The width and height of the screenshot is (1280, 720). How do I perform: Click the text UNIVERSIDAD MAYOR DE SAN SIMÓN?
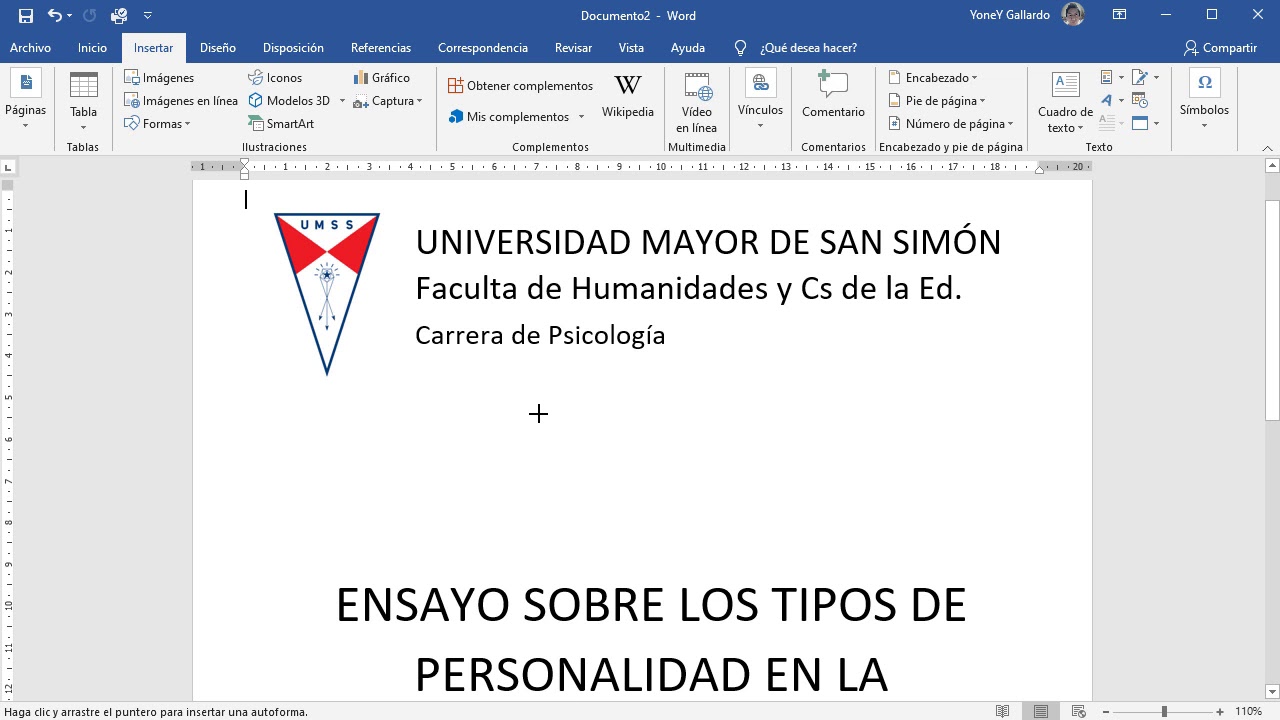(x=708, y=242)
